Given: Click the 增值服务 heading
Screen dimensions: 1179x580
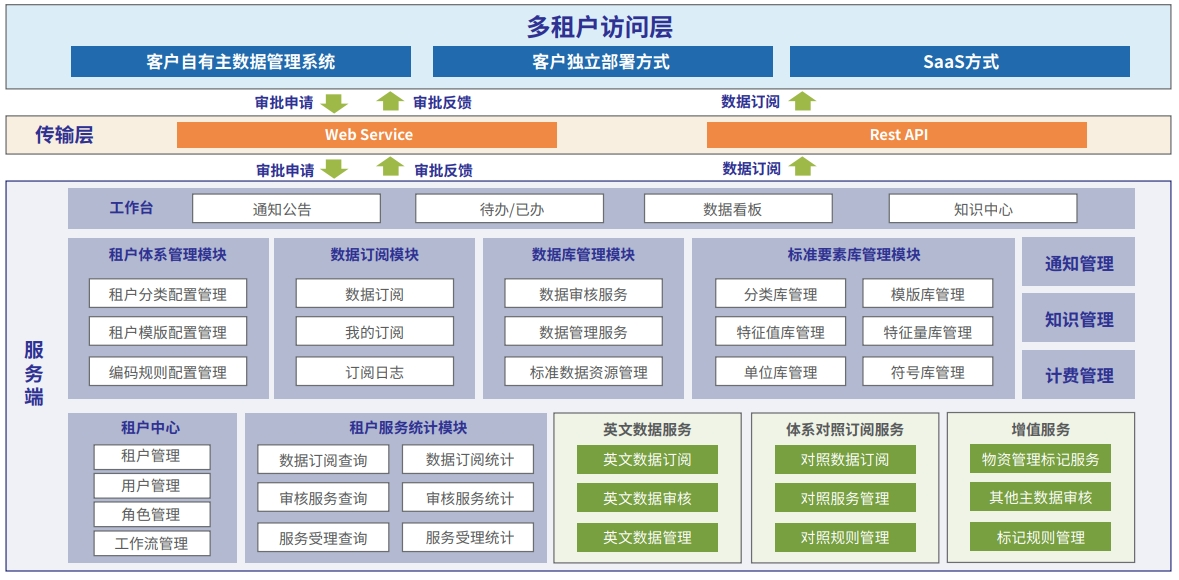Looking at the screenshot, I should tap(1041, 430).
